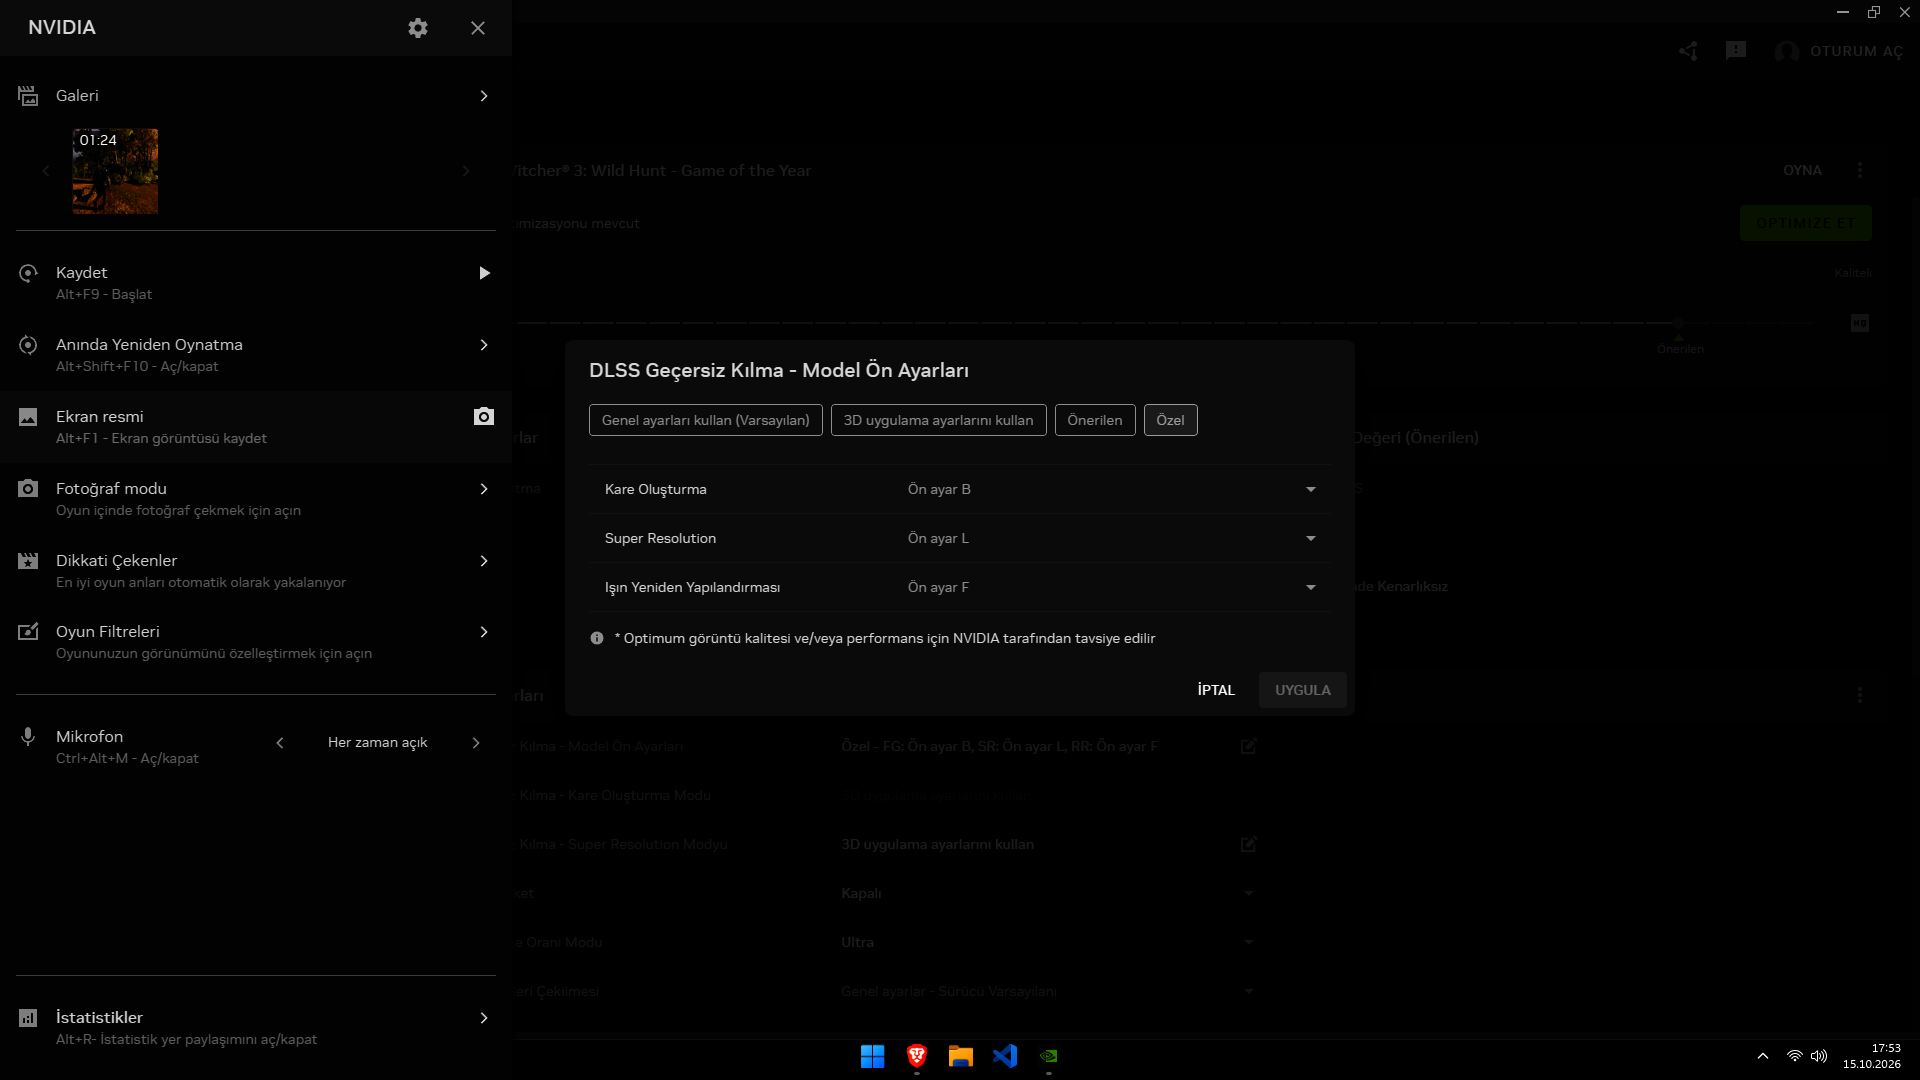Go to previous gallery item arrow
Viewport: 1920px width, 1080px height.
click(x=46, y=171)
